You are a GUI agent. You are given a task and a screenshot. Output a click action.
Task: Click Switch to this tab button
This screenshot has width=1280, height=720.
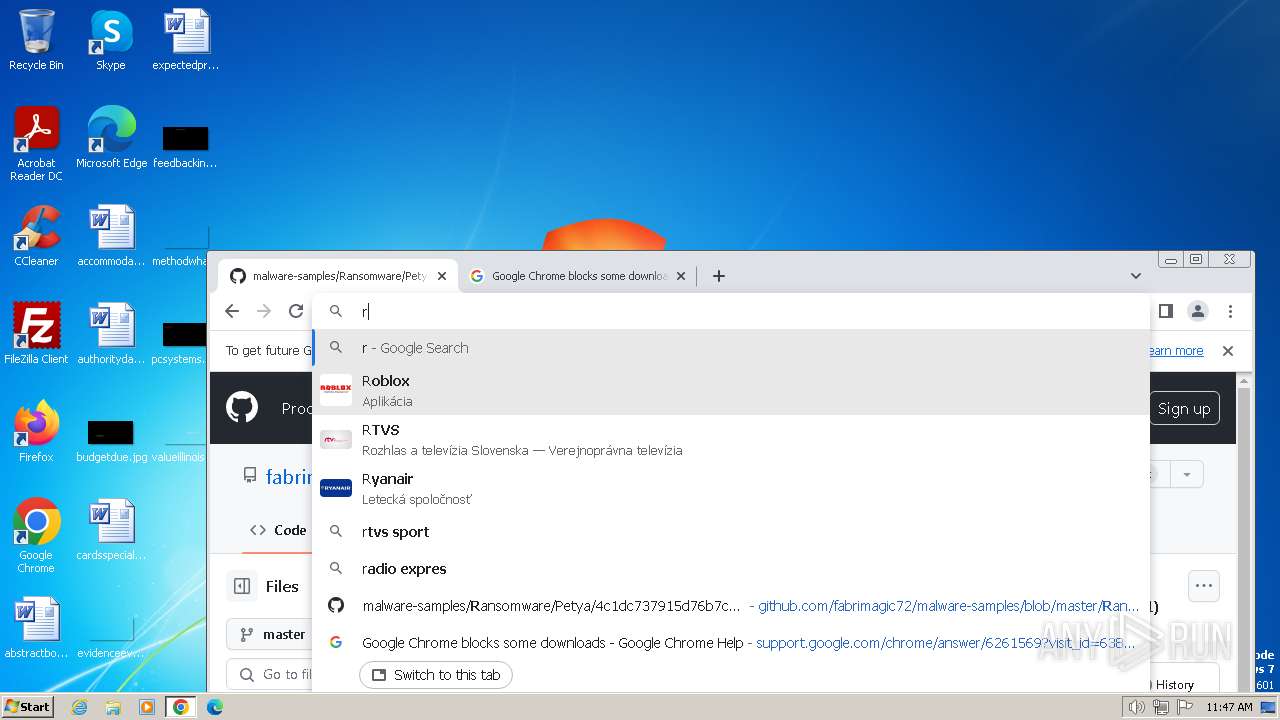point(436,675)
